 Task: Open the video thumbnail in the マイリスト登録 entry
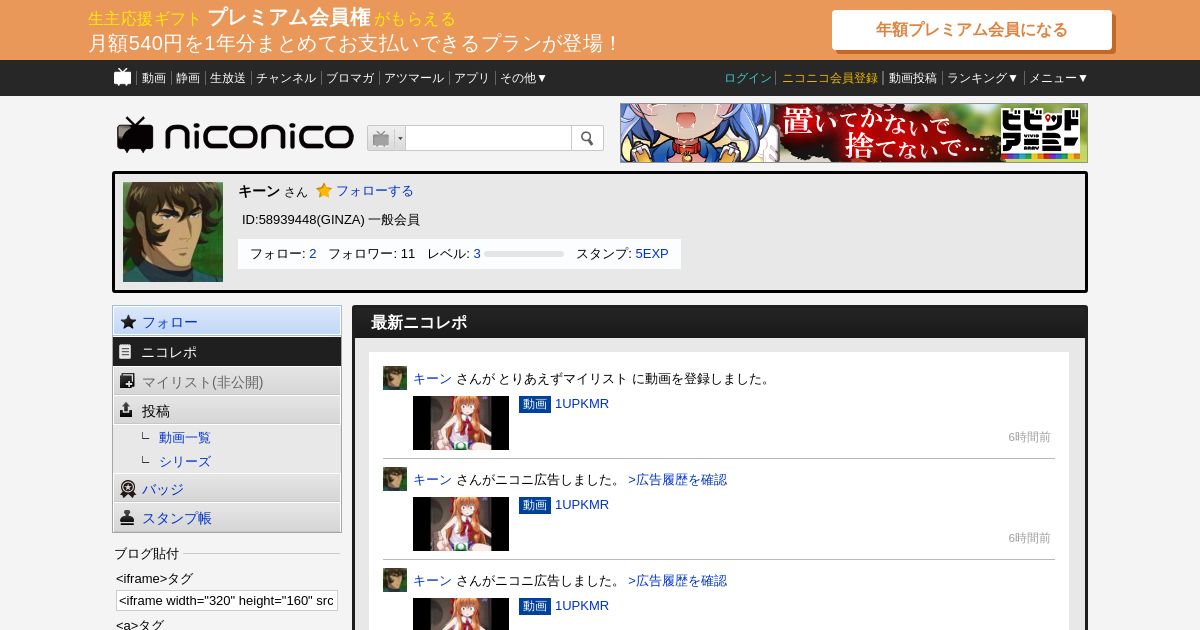pyautogui.click(x=461, y=423)
